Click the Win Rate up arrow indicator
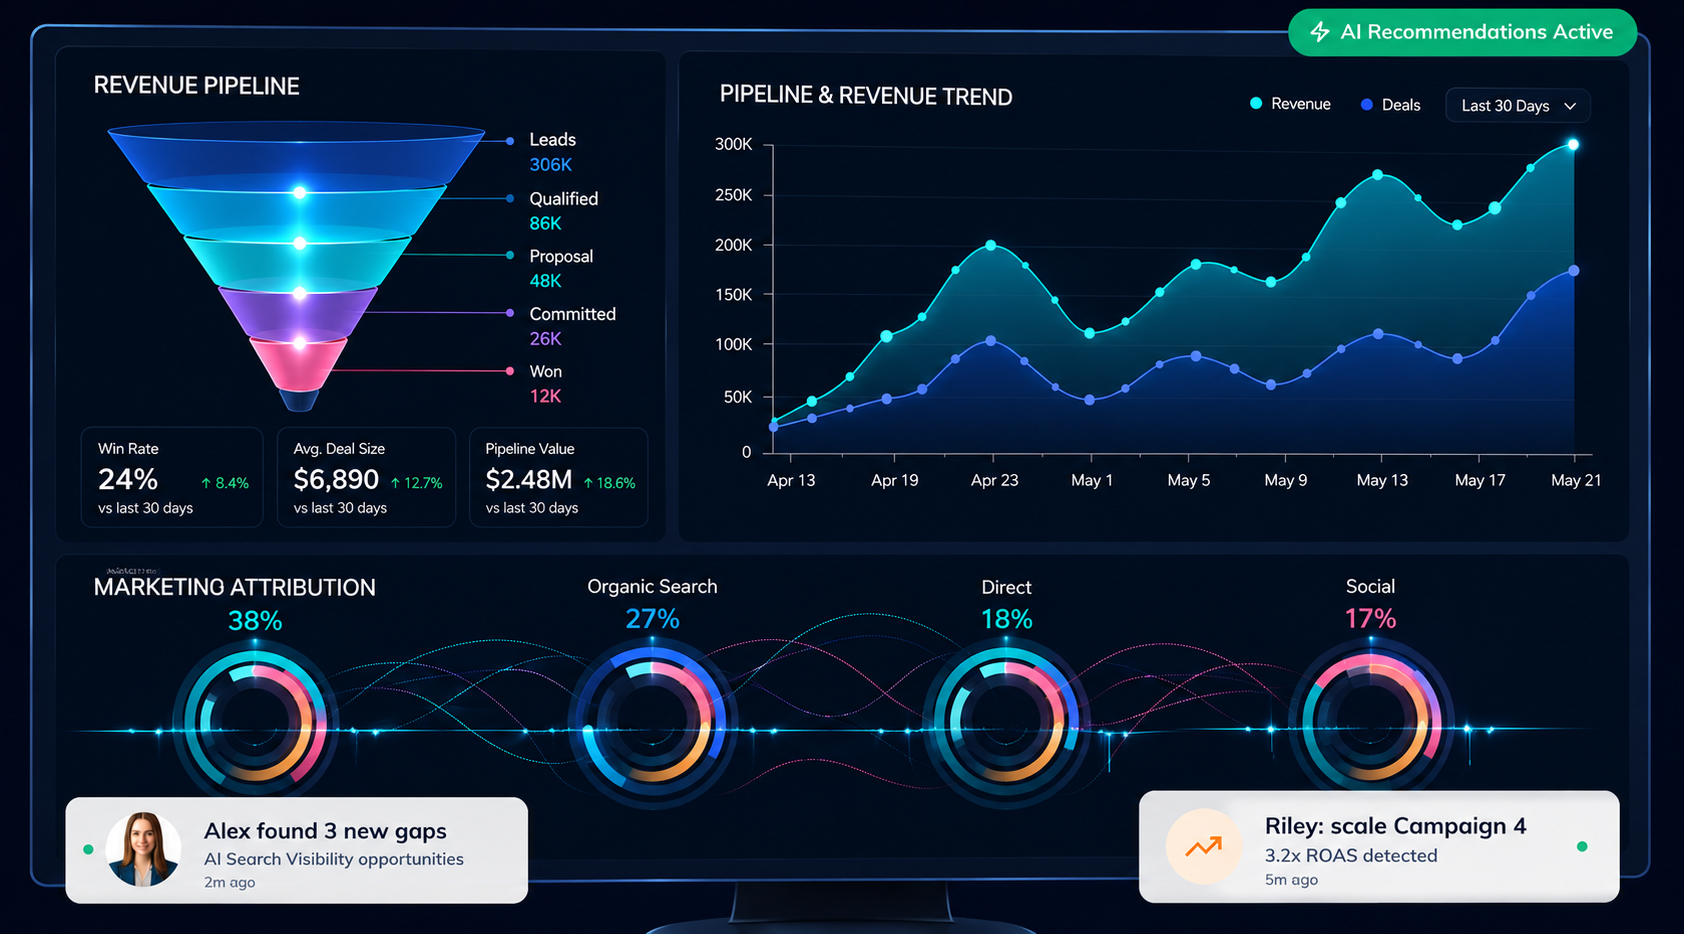The width and height of the screenshot is (1684, 934). coord(206,483)
